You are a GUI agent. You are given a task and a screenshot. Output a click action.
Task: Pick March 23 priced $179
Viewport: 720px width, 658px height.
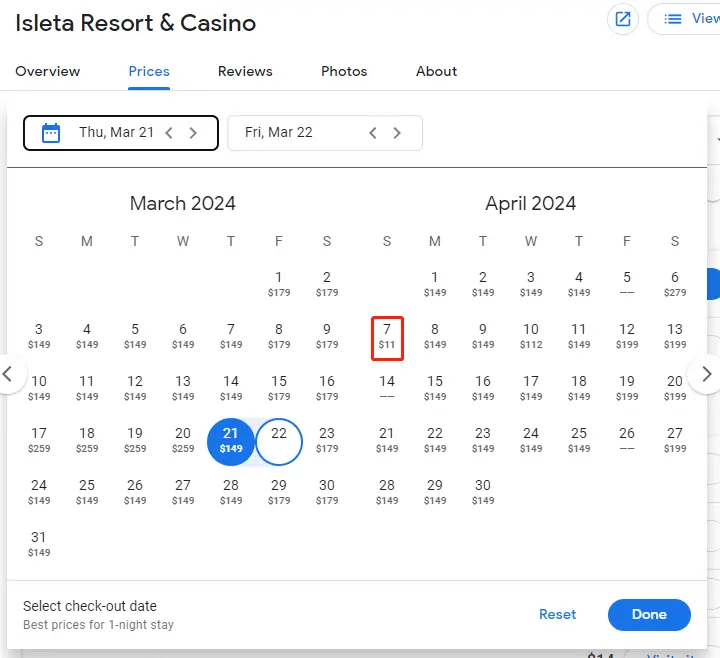tap(326, 439)
